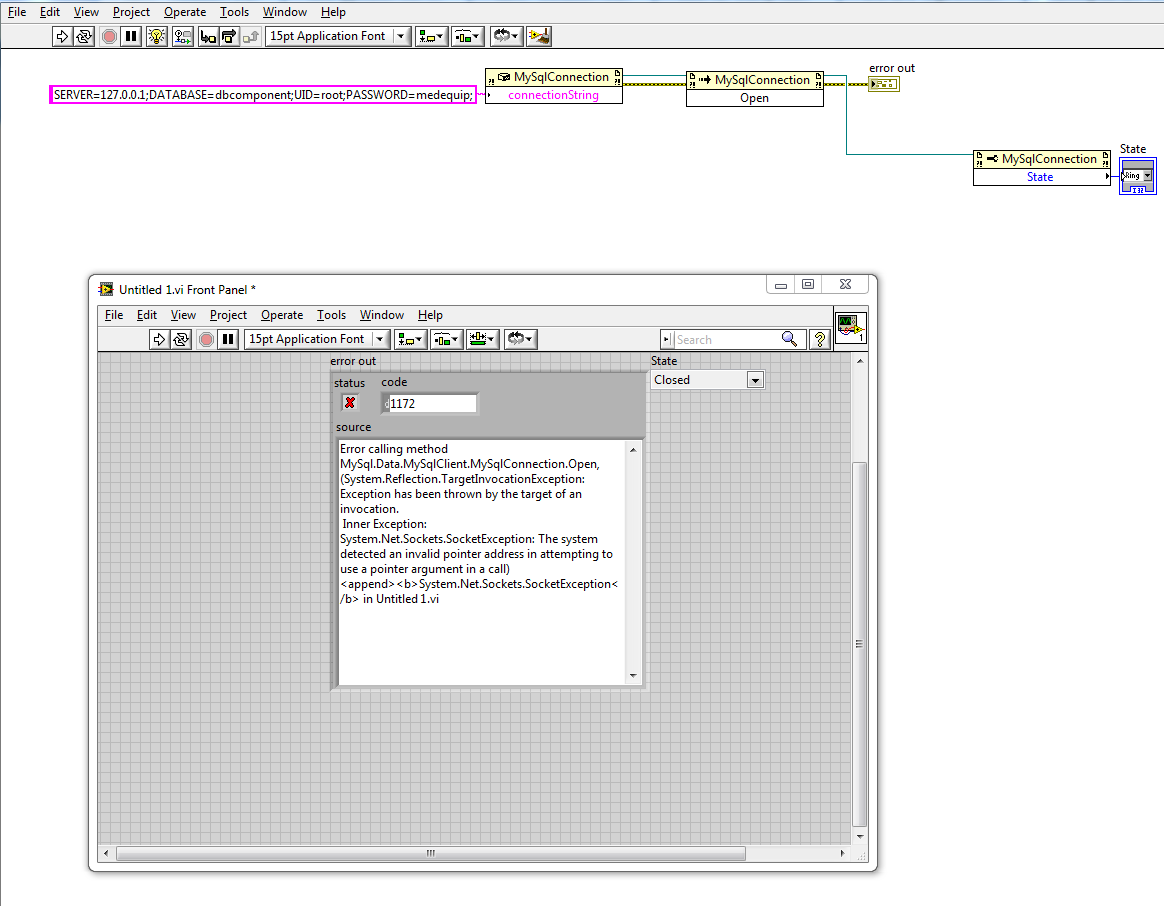Click Clean Up Diagram broom icon
This screenshot has width=1164, height=906.
[x=539, y=36]
